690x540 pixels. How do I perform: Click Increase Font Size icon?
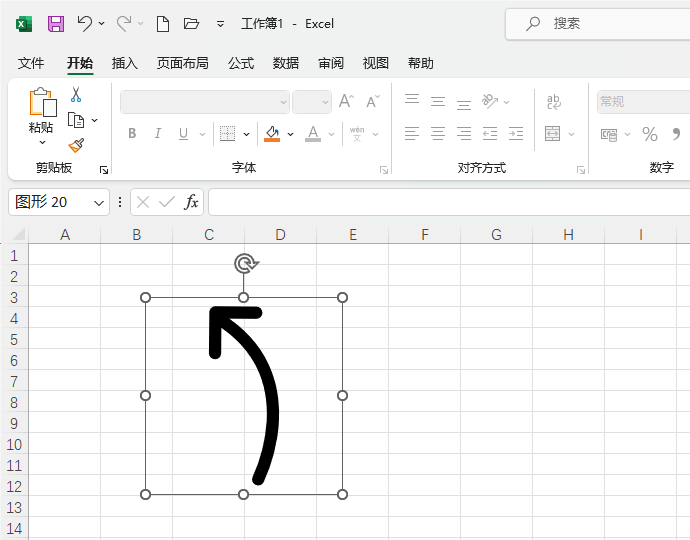346,101
